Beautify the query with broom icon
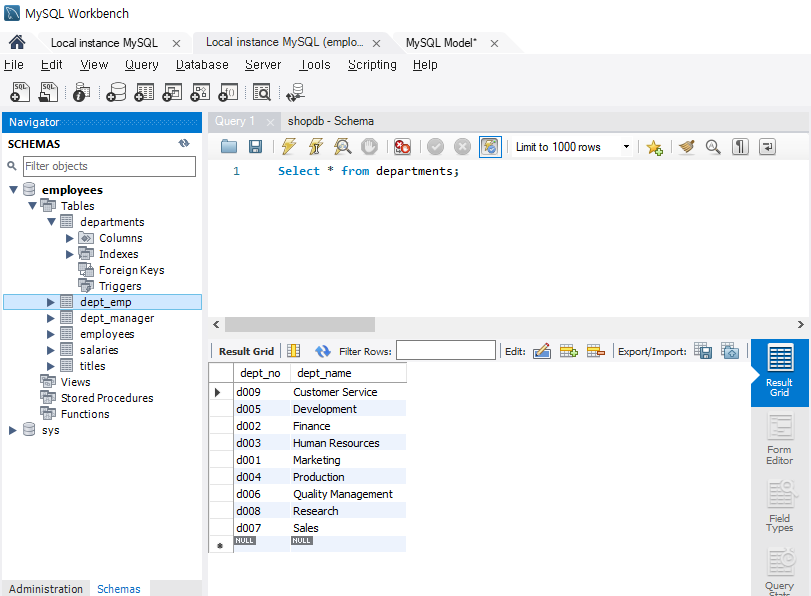The width and height of the screenshot is (811, 596). [x=686, y=147]
